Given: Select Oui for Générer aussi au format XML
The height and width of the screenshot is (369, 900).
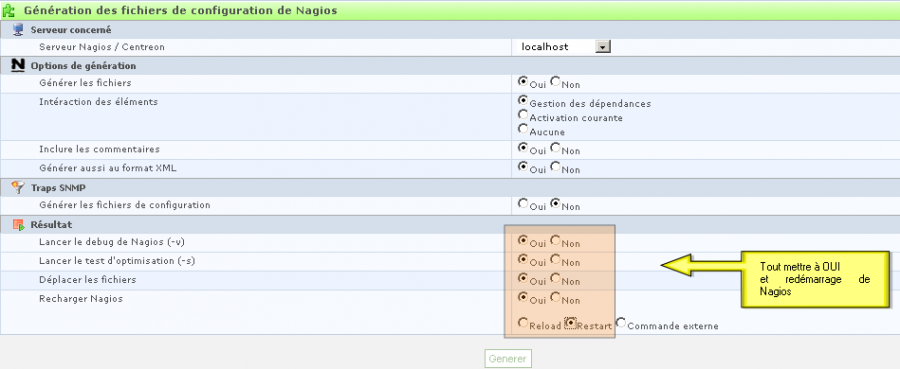Looking at the screenshot, I should 522,166.
